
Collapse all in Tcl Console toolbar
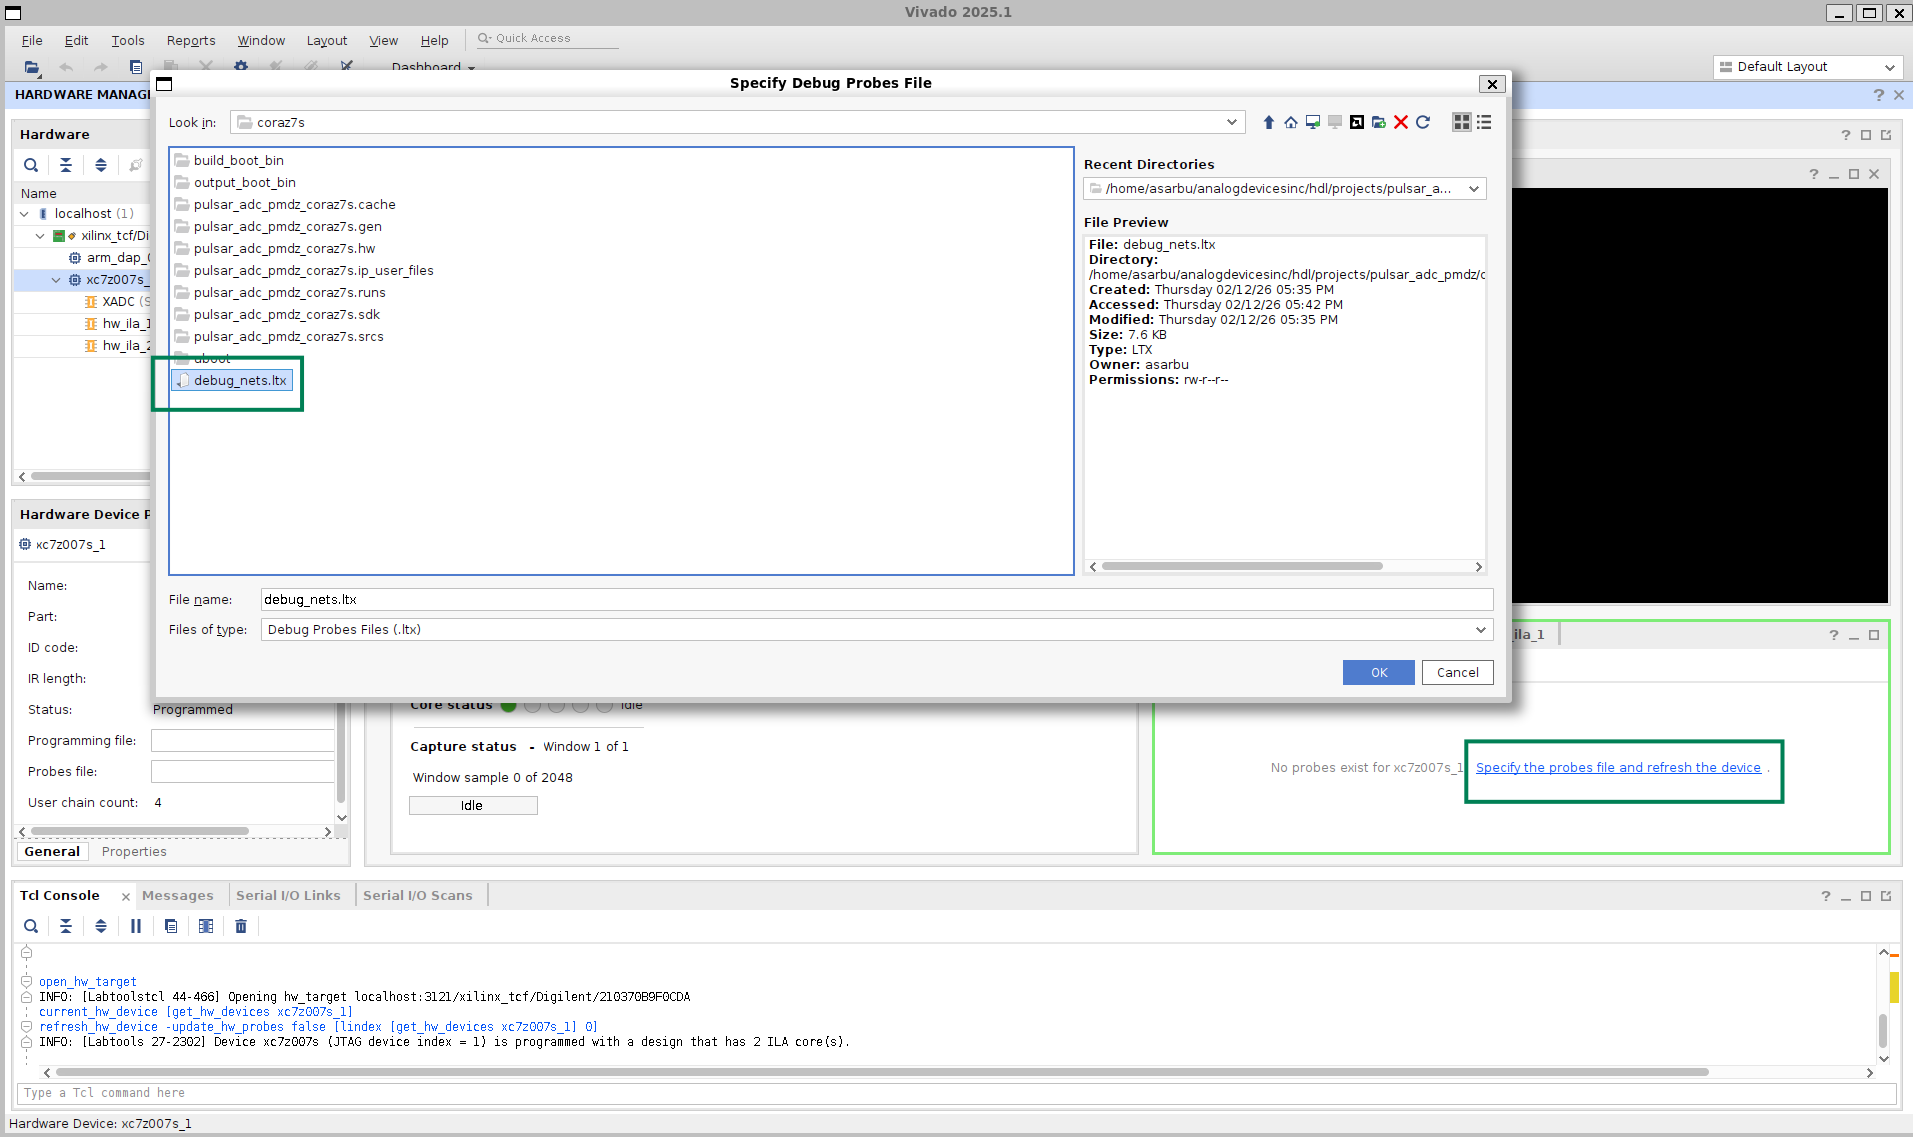click(66, 926)
